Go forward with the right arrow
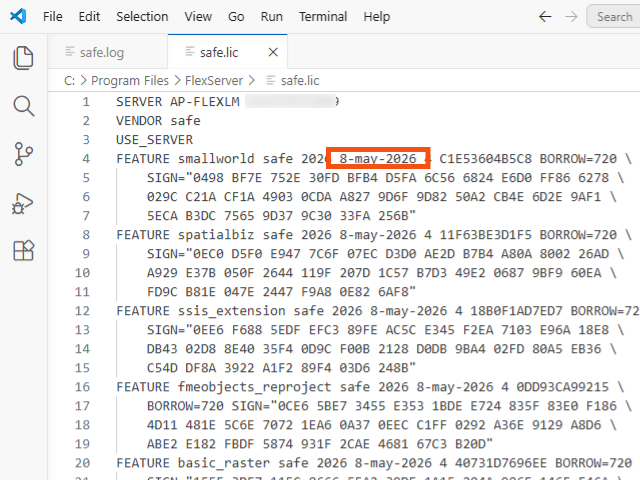This screenshot has width=640, height=480. (571, 17)
